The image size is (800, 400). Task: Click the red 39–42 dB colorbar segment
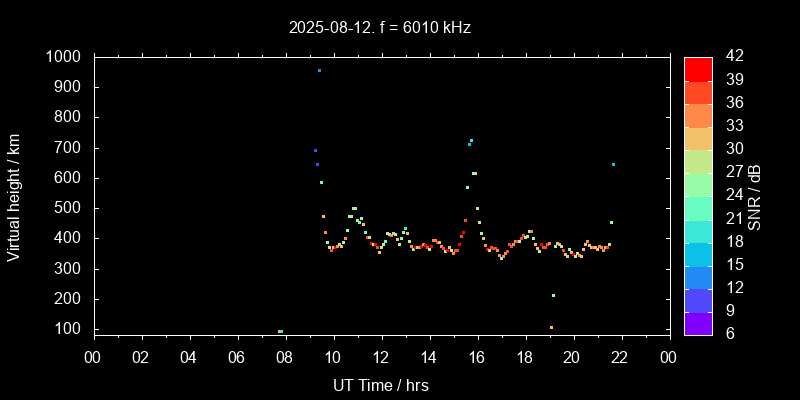tap(698, 68)
